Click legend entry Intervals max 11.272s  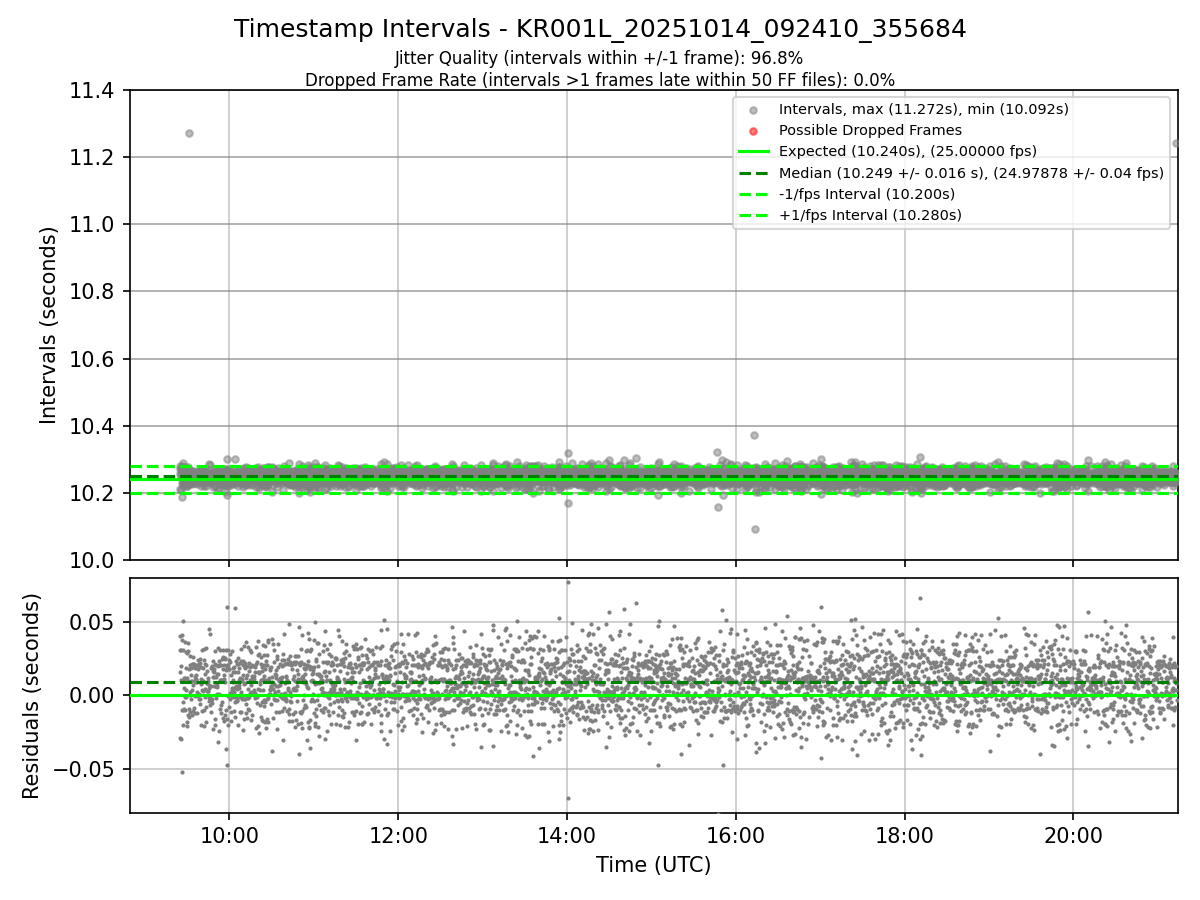coord(924,109)
